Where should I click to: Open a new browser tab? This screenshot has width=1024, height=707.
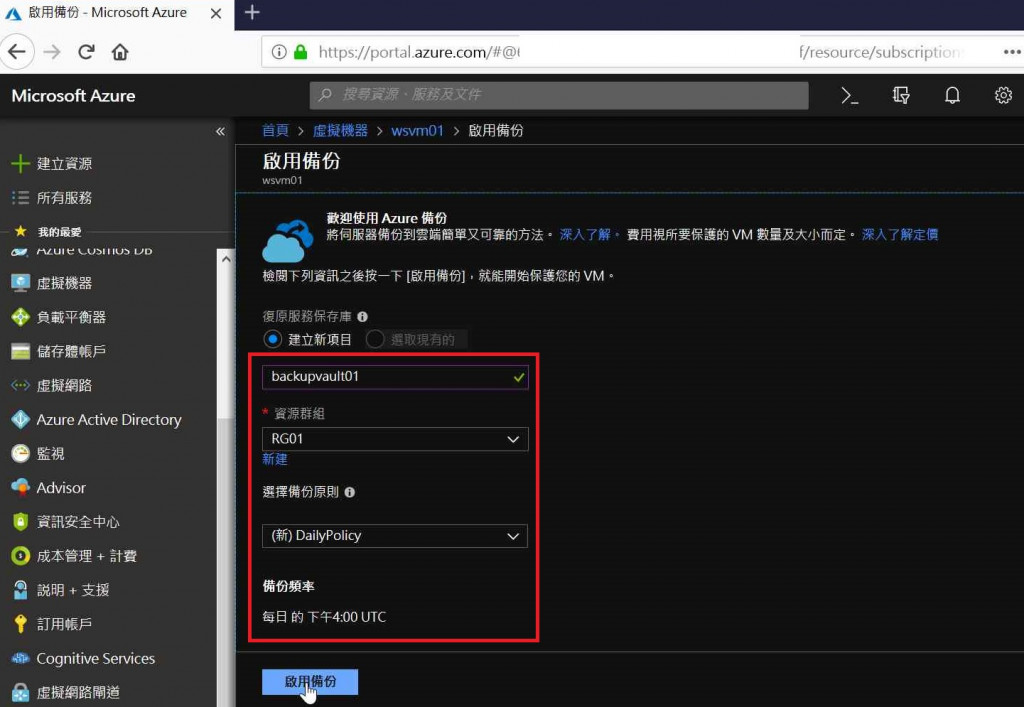[252, 12]
